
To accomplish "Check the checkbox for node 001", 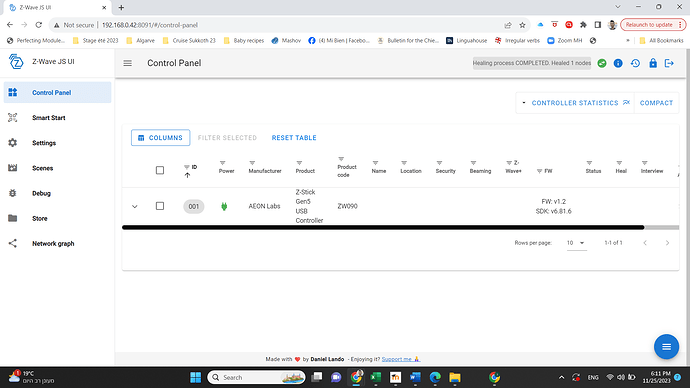I will click(160, 206).
